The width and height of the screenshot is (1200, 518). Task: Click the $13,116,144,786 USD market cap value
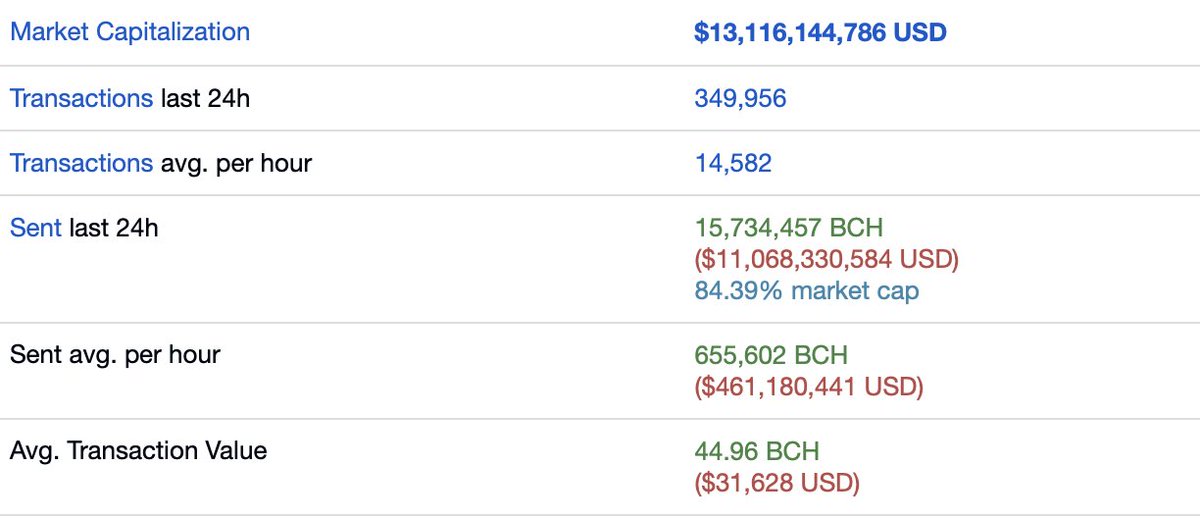[820, 32]
